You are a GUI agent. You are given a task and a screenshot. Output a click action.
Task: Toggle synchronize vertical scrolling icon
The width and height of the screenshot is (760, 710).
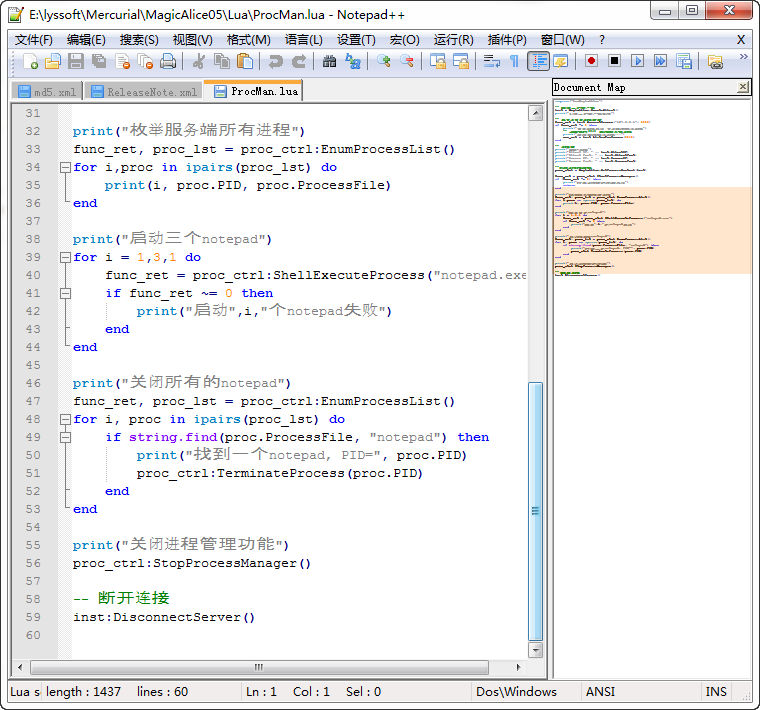(438, 62)
